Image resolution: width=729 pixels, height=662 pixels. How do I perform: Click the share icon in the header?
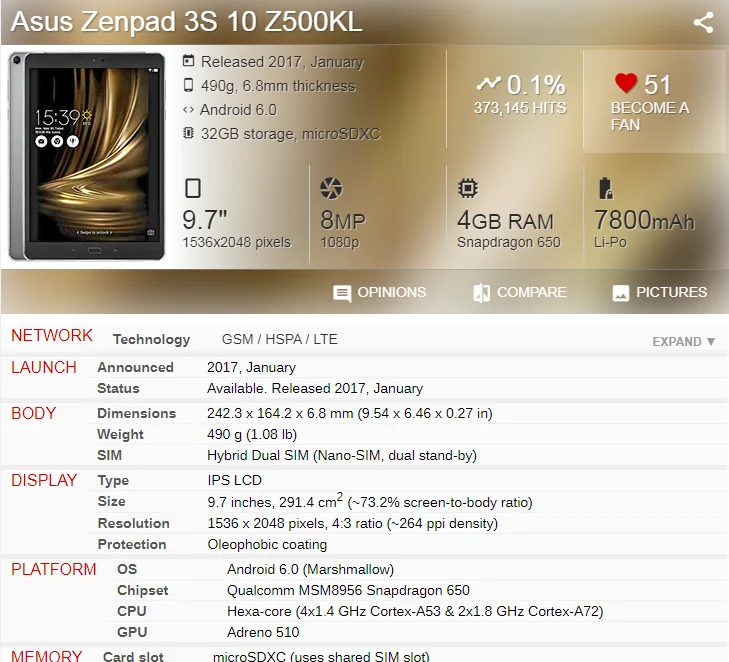pos(703,22)
